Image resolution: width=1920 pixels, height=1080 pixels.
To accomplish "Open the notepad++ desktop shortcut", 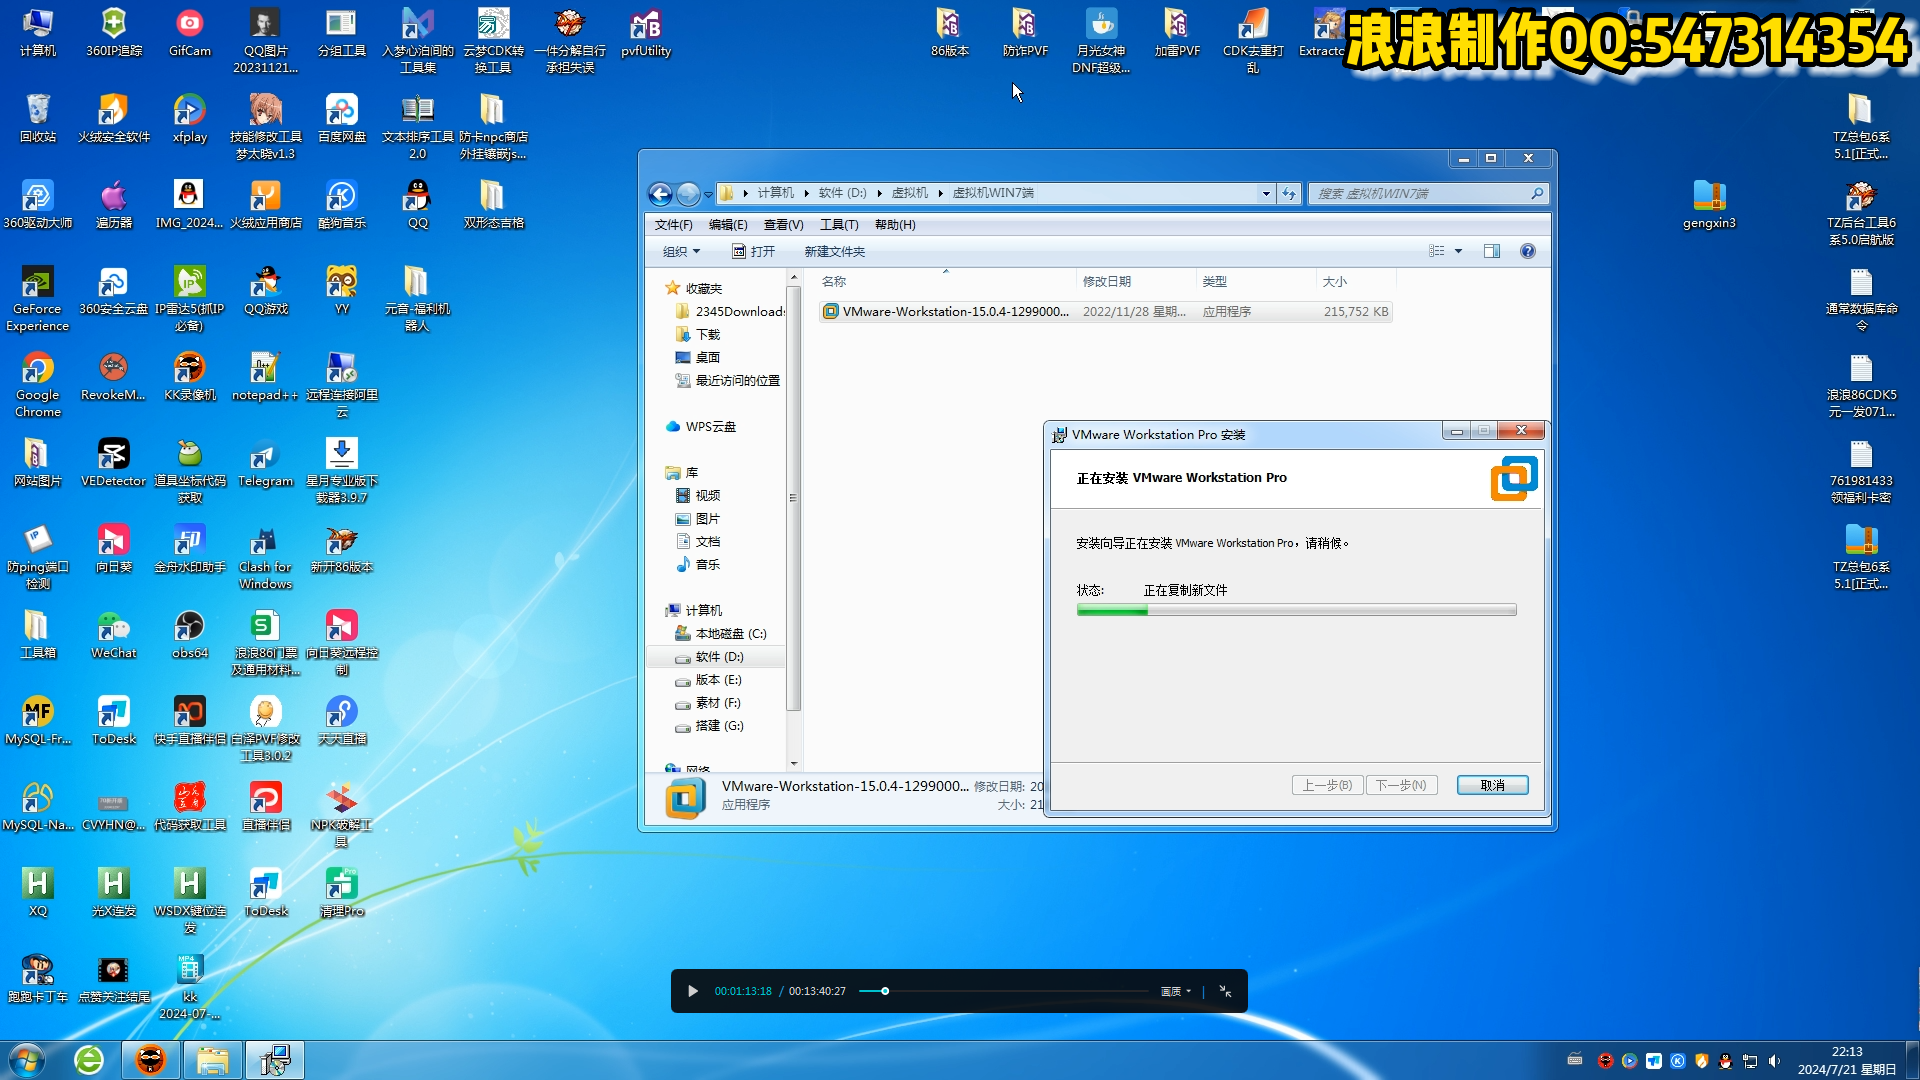I will click(x=266, y=377).
